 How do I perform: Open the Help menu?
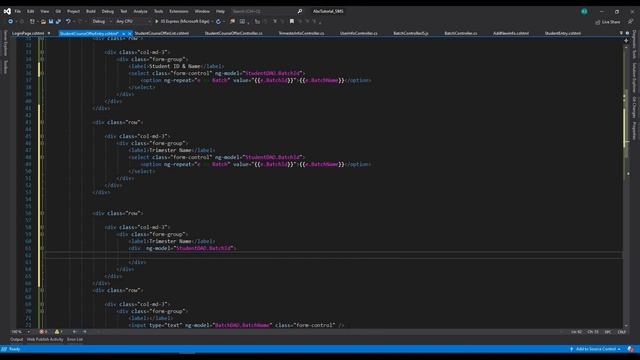(220, 11)
